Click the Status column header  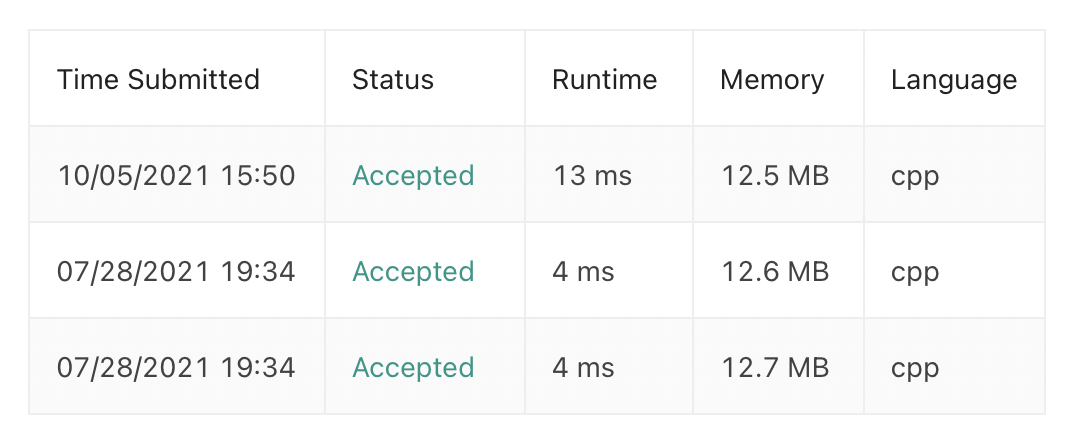pyautogui.click(x=393, y=80)
